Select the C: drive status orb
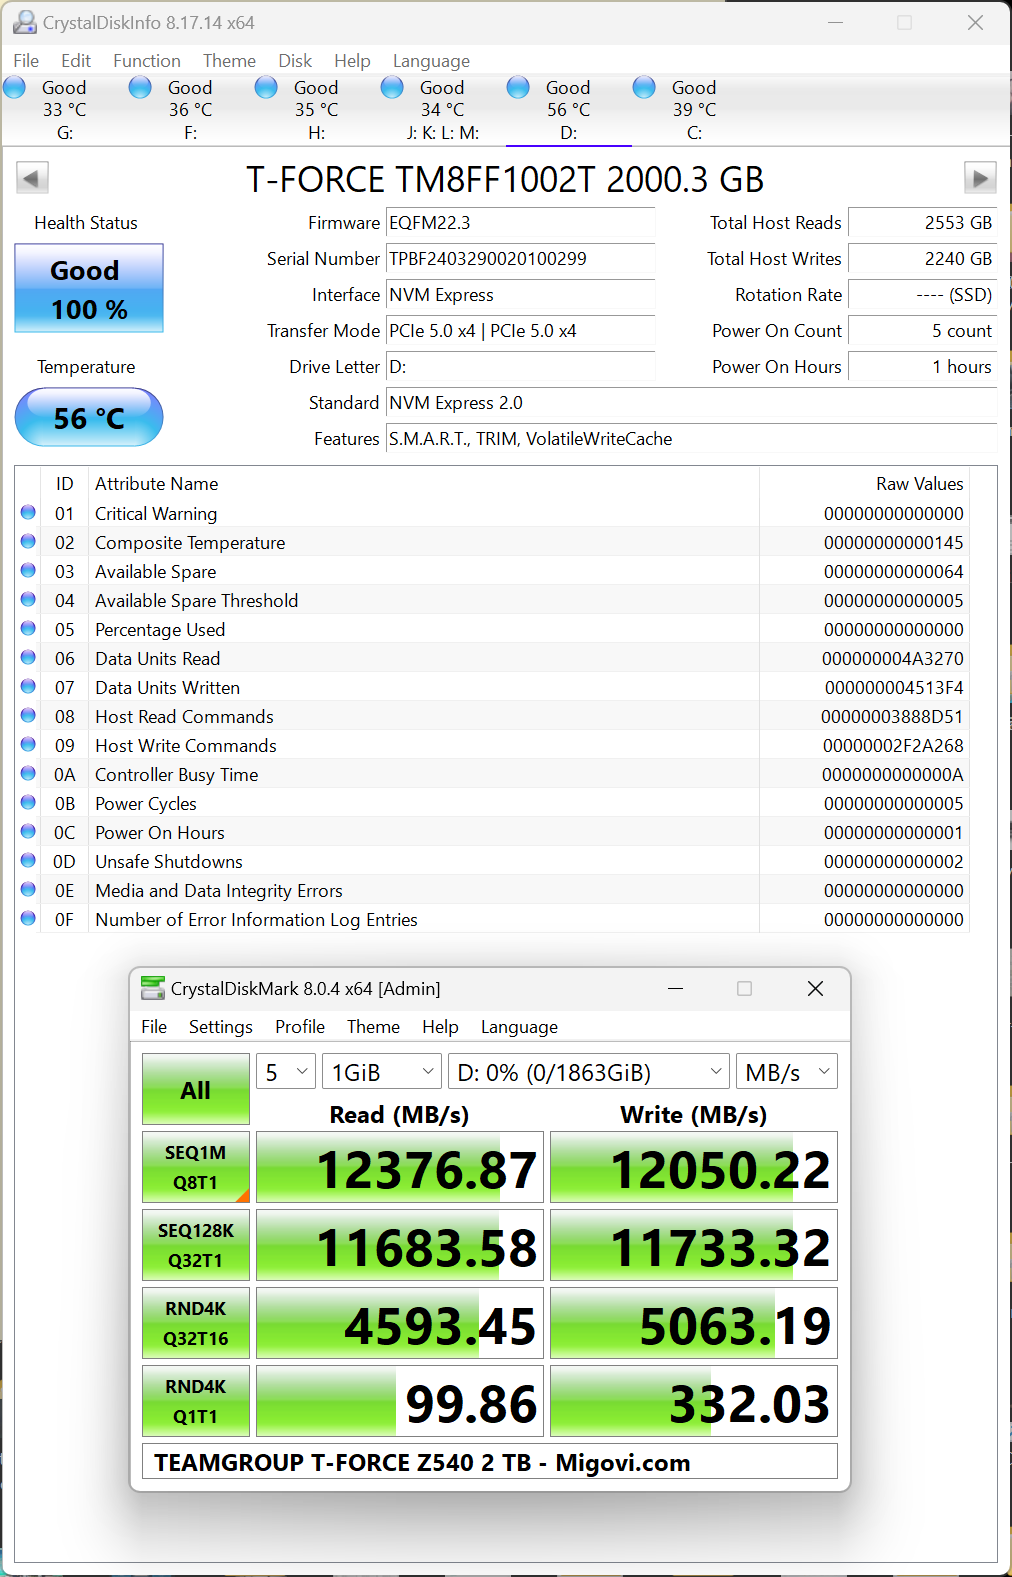 point(645,88)
